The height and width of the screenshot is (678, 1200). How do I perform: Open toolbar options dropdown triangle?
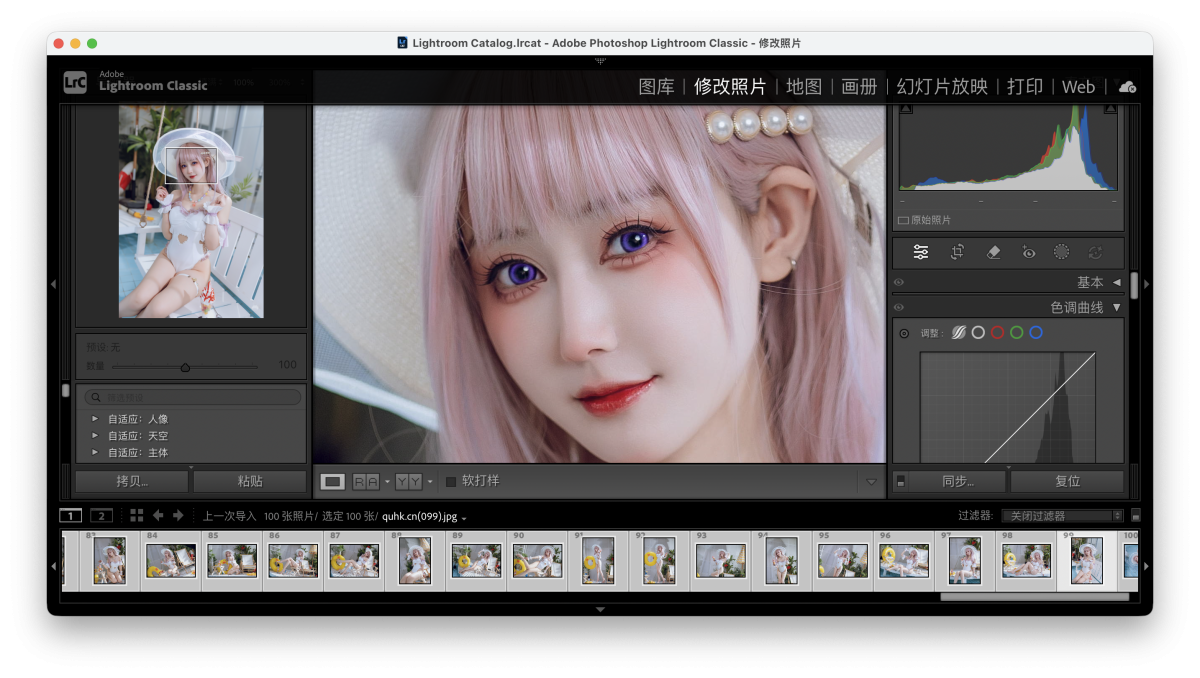[871, 481]
